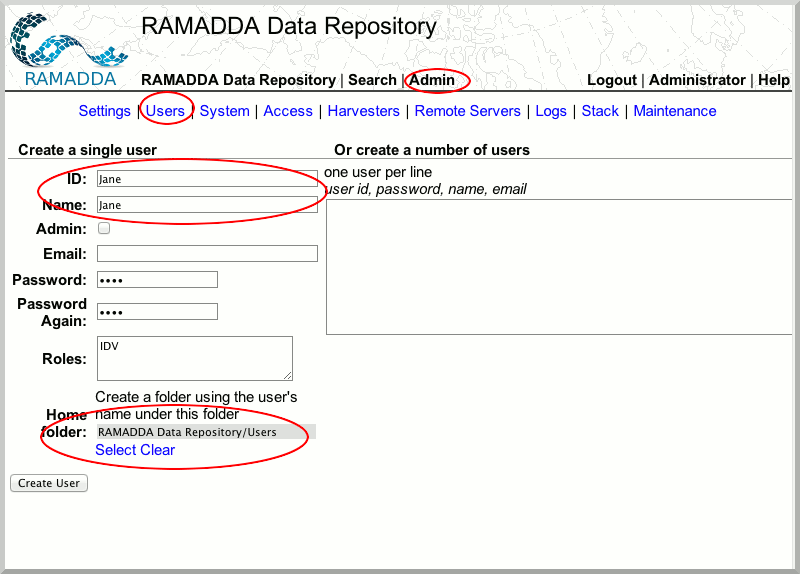
Task: View the Logs page
Action: pyautogui.click(x=551, y=111)
